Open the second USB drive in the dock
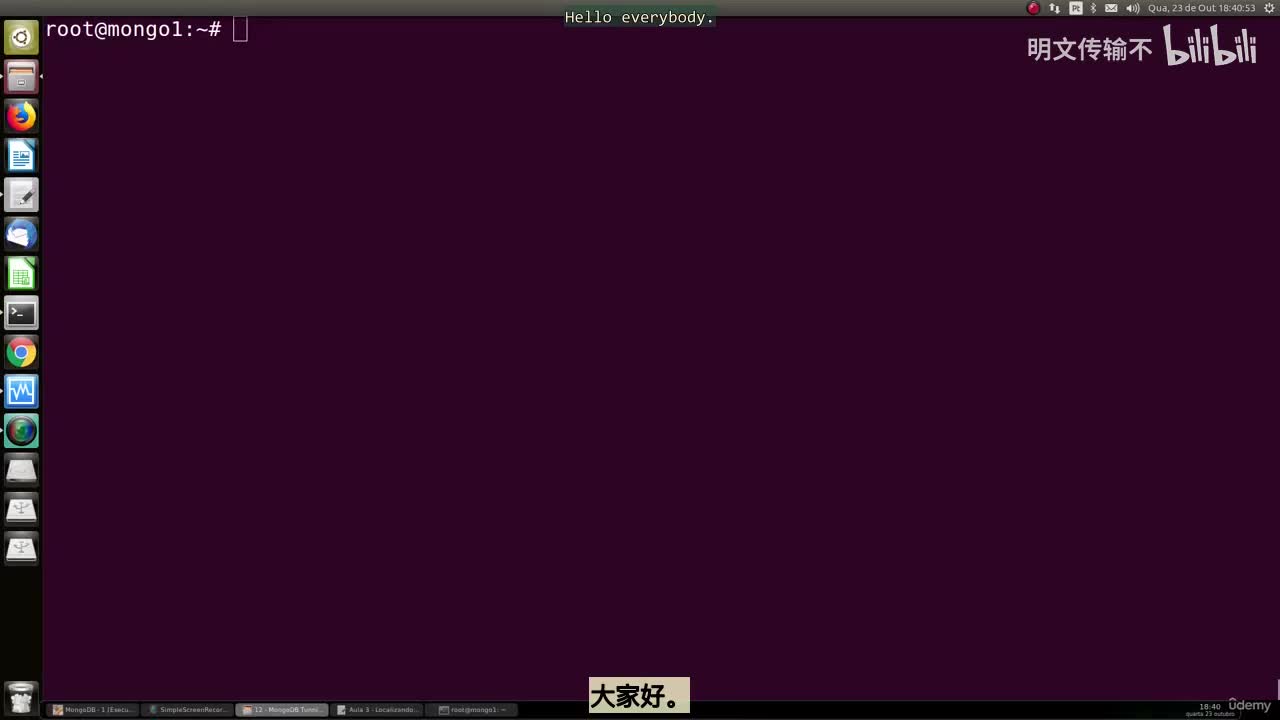The image size is (1280, 720). (21, 549)
